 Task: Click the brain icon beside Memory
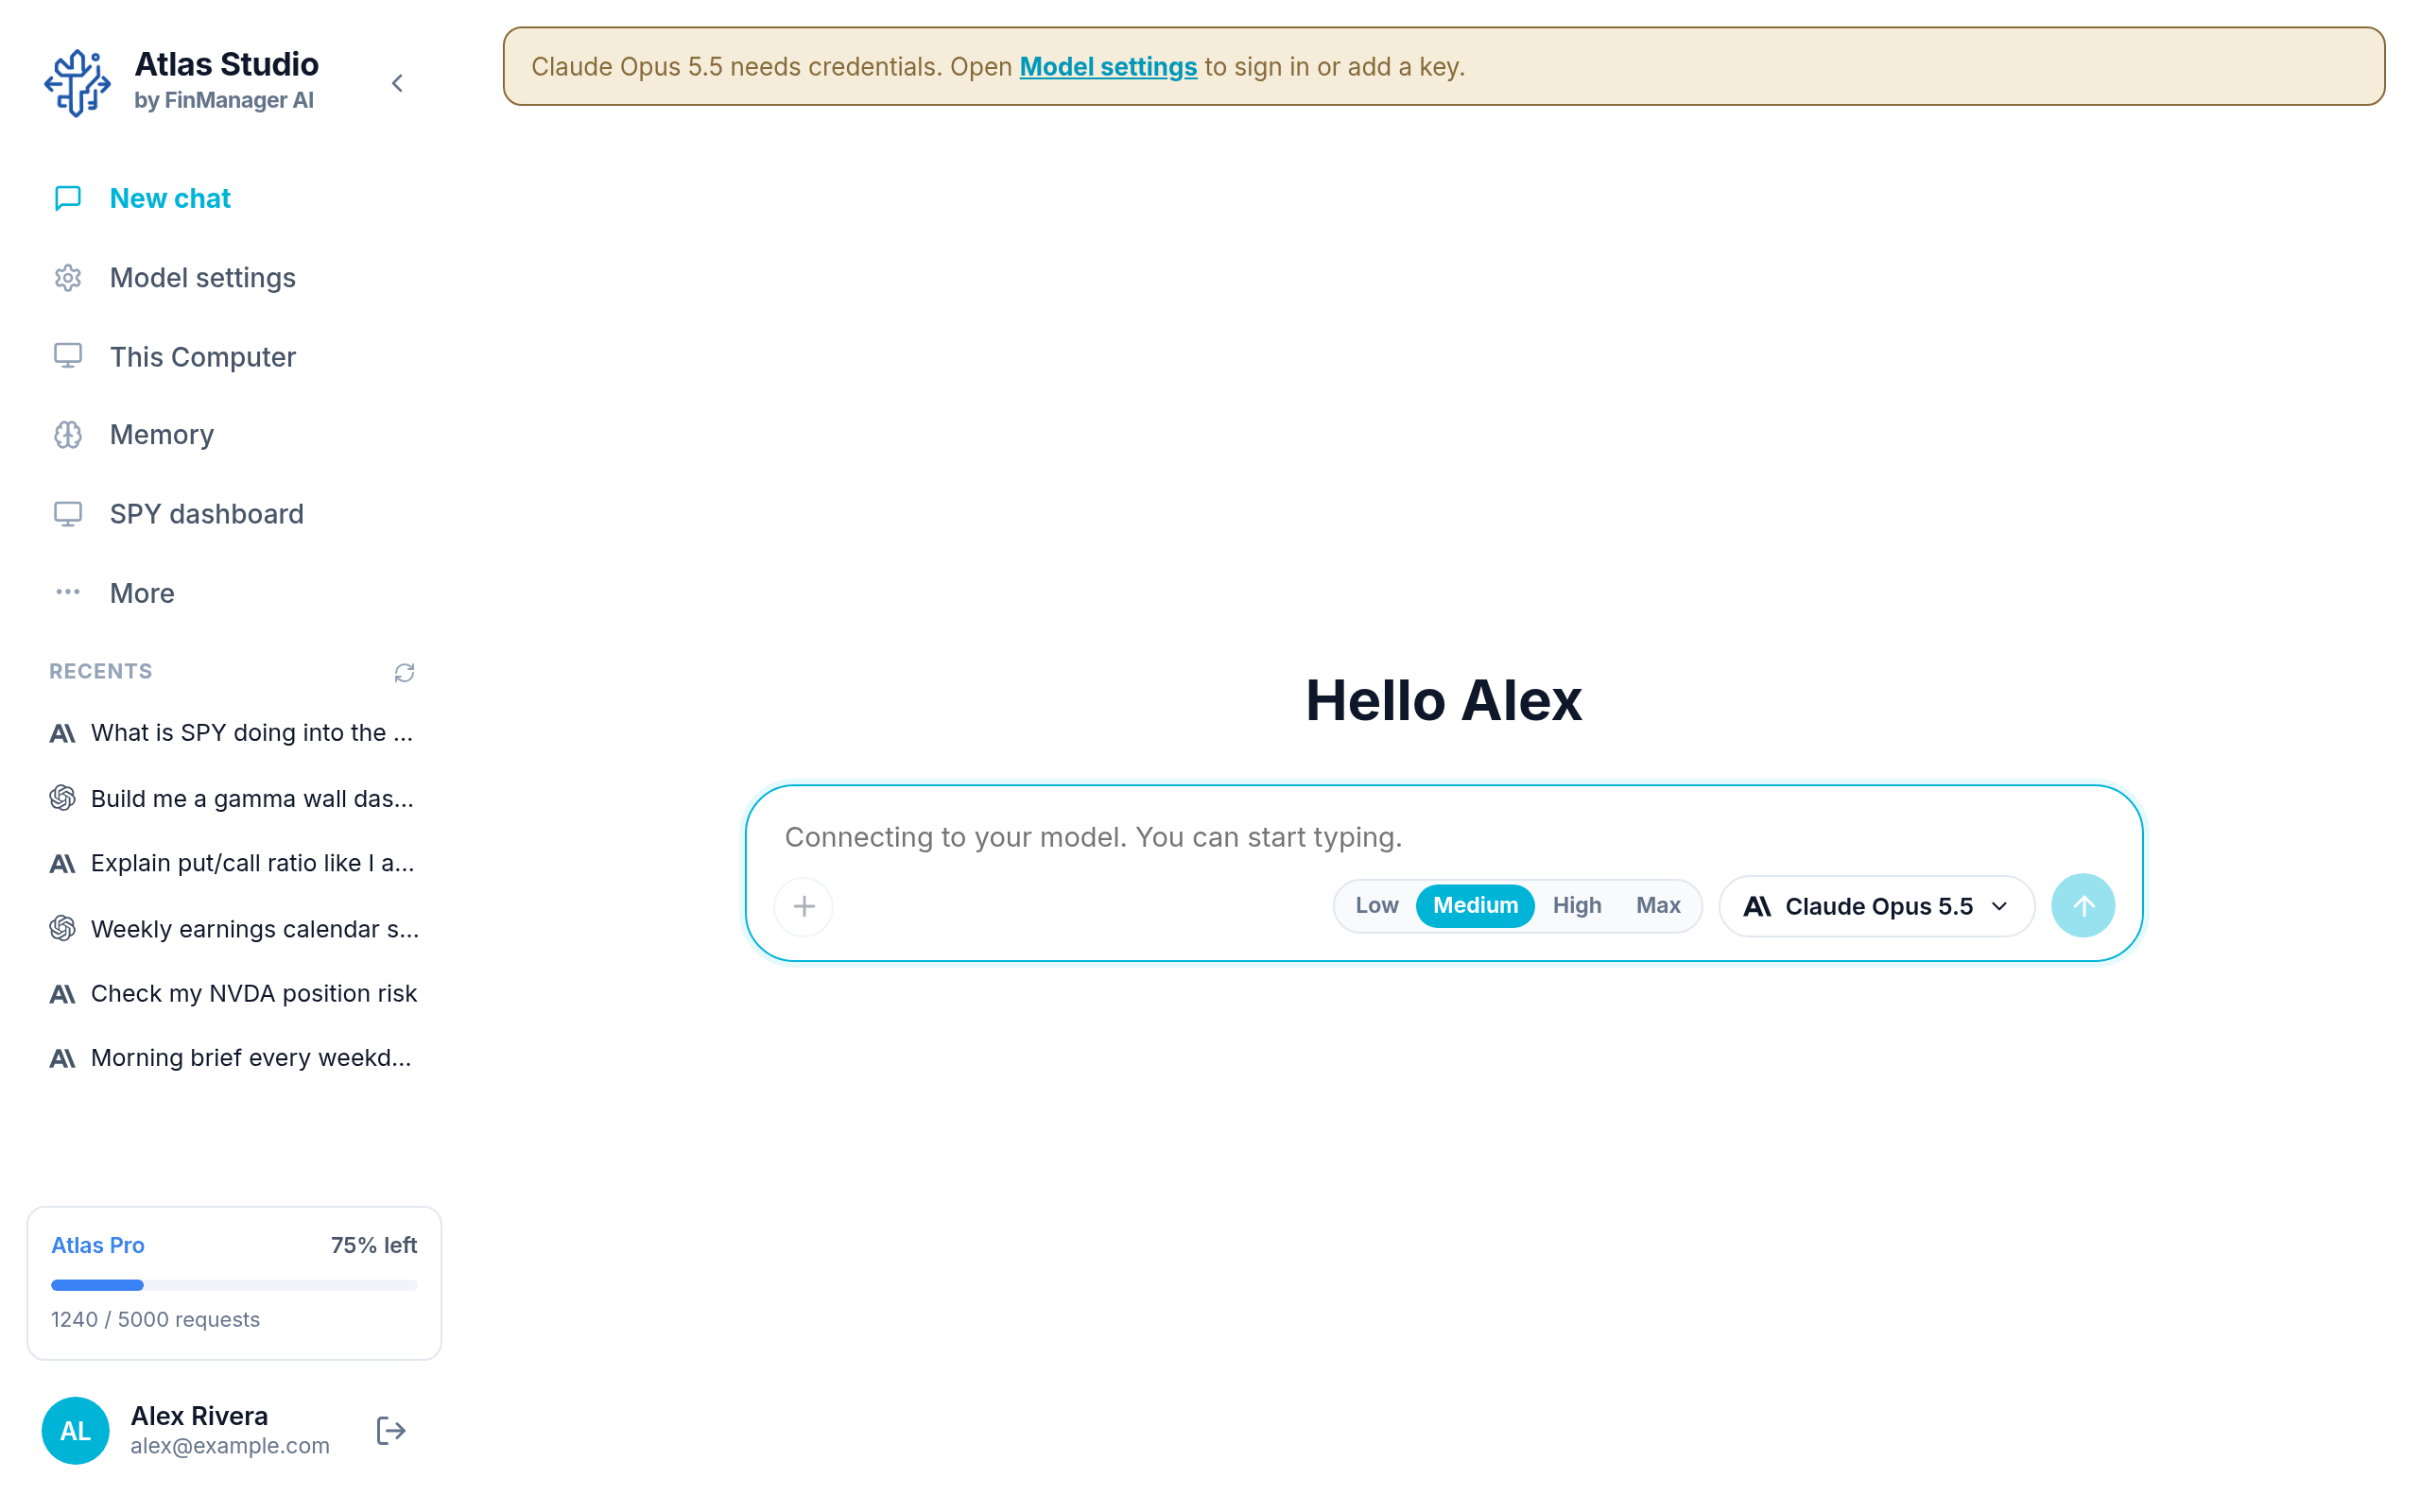point(68,435)
